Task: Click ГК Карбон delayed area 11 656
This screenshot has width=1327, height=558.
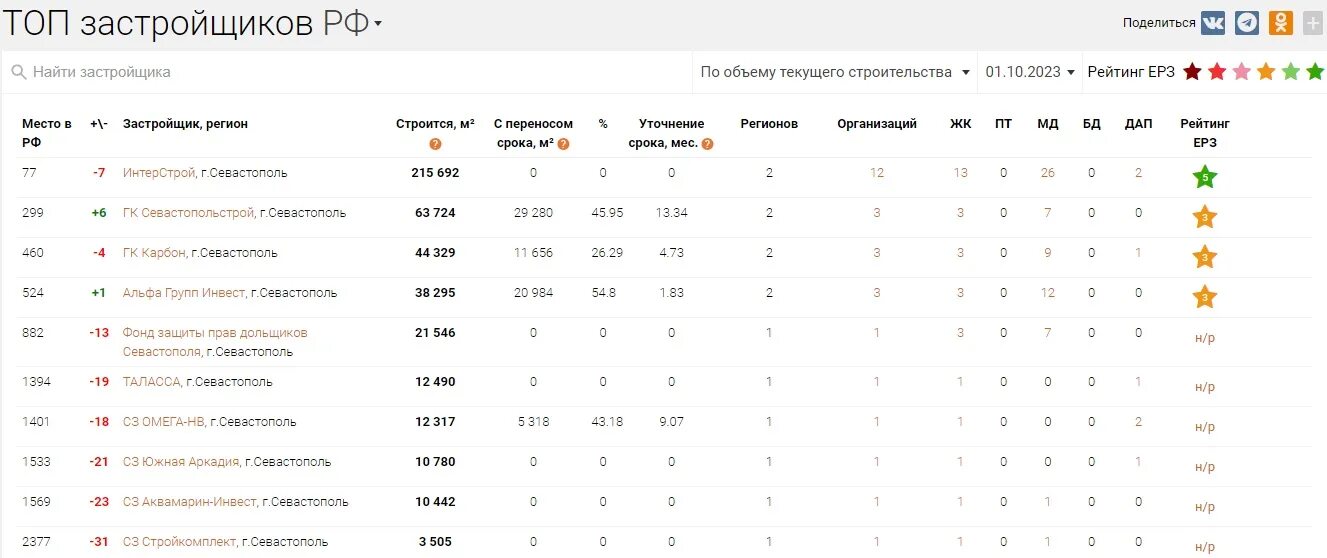Action: tap(533, 253)
